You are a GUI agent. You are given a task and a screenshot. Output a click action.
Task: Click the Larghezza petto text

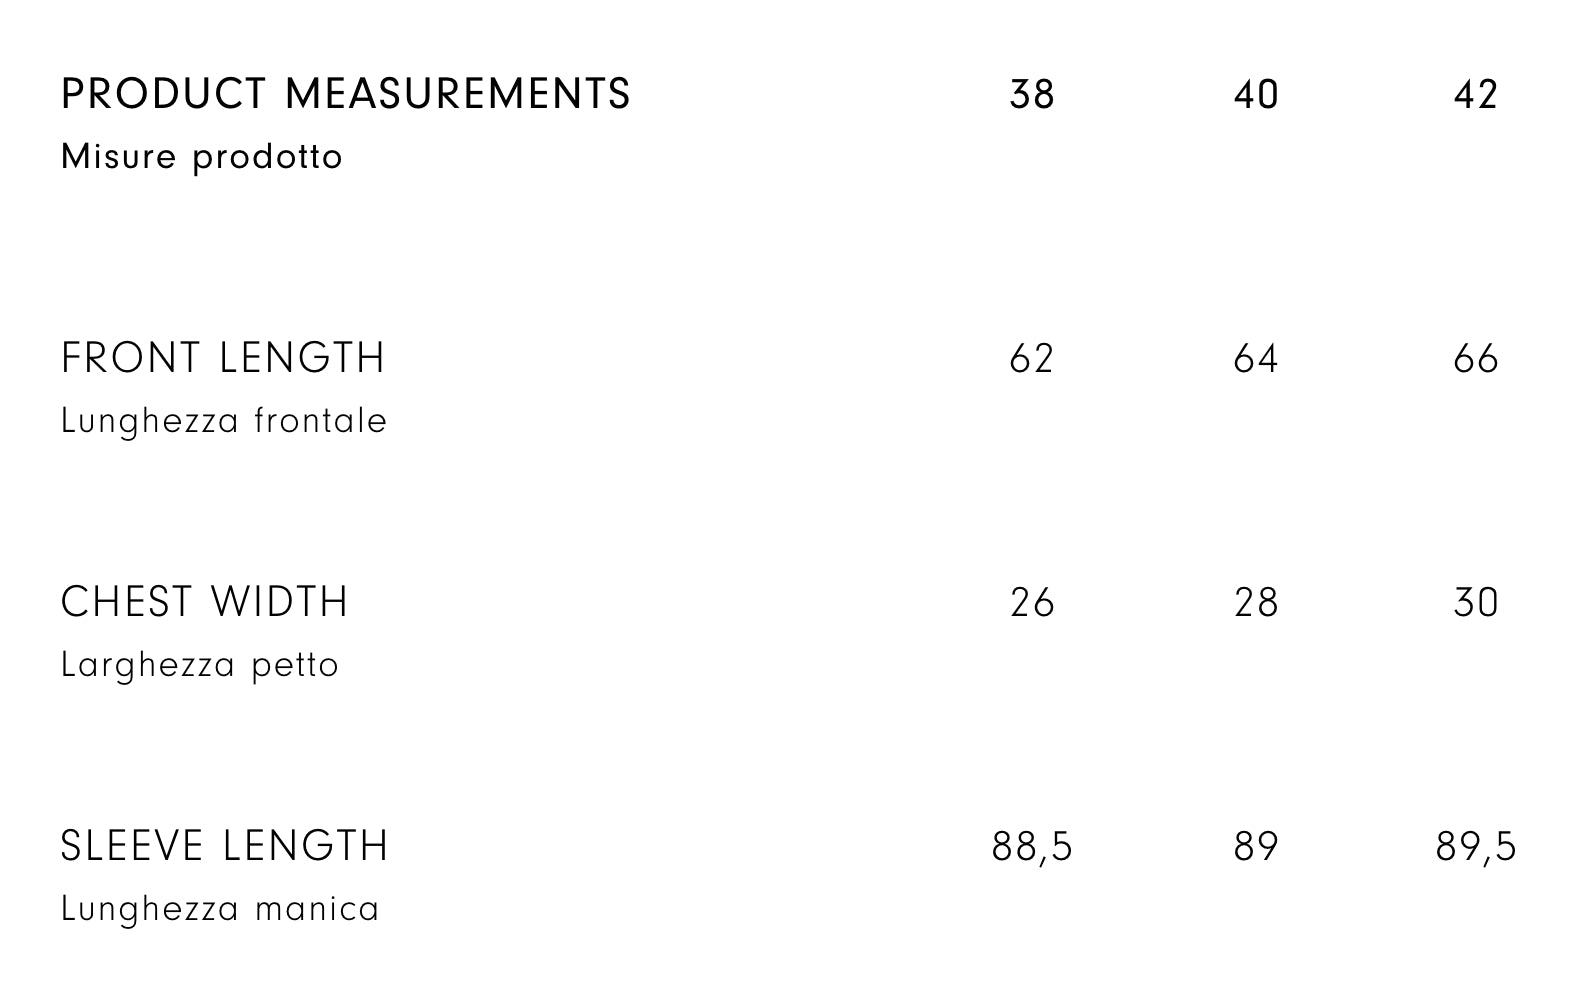point(200,665)
